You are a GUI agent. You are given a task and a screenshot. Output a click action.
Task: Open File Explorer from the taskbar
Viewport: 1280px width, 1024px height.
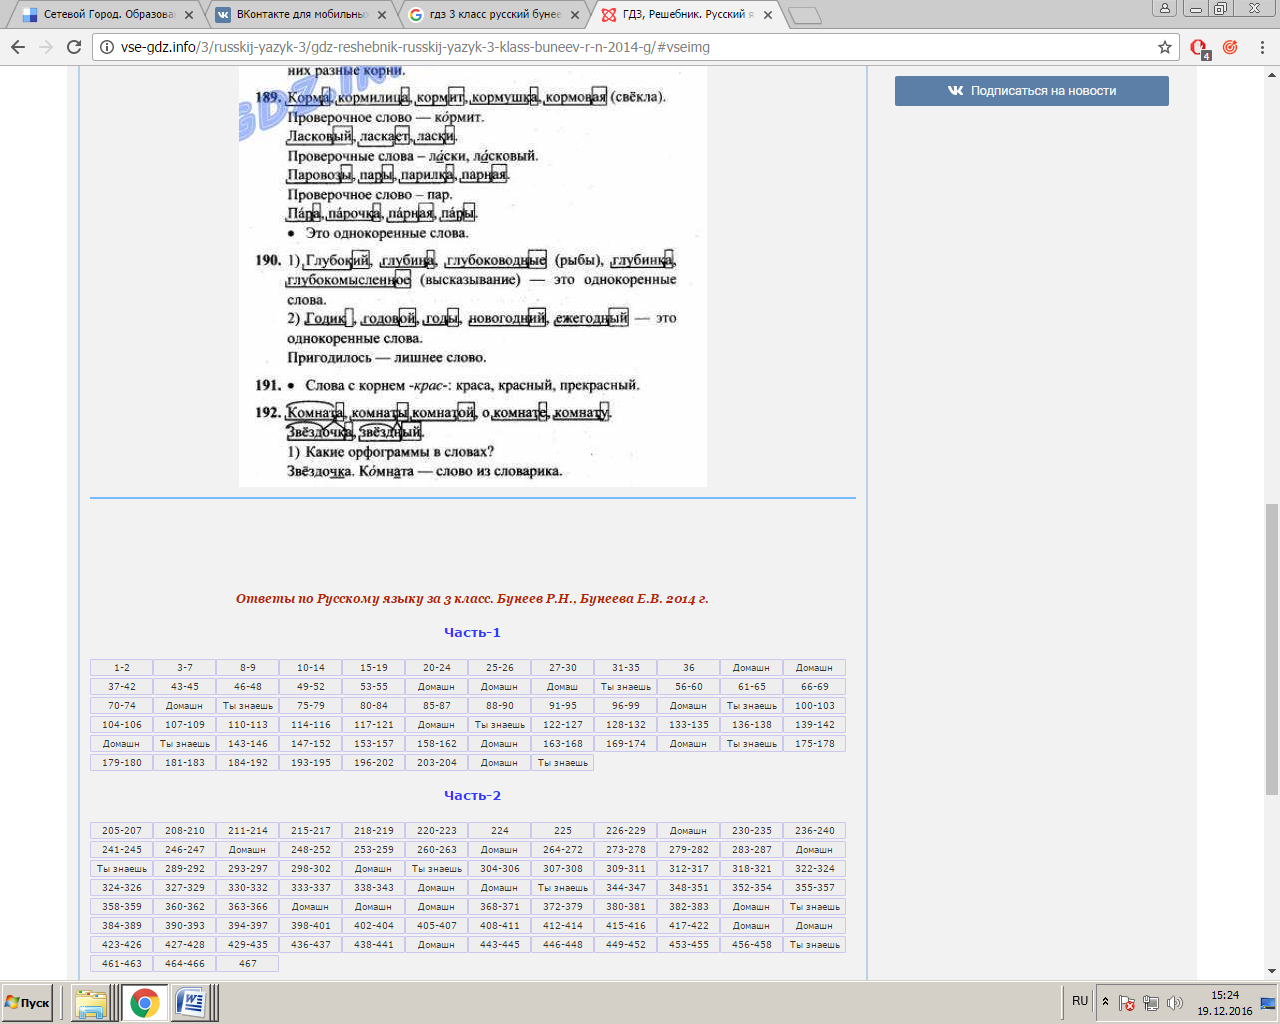pyautogui.click(x=91, y=1003)
